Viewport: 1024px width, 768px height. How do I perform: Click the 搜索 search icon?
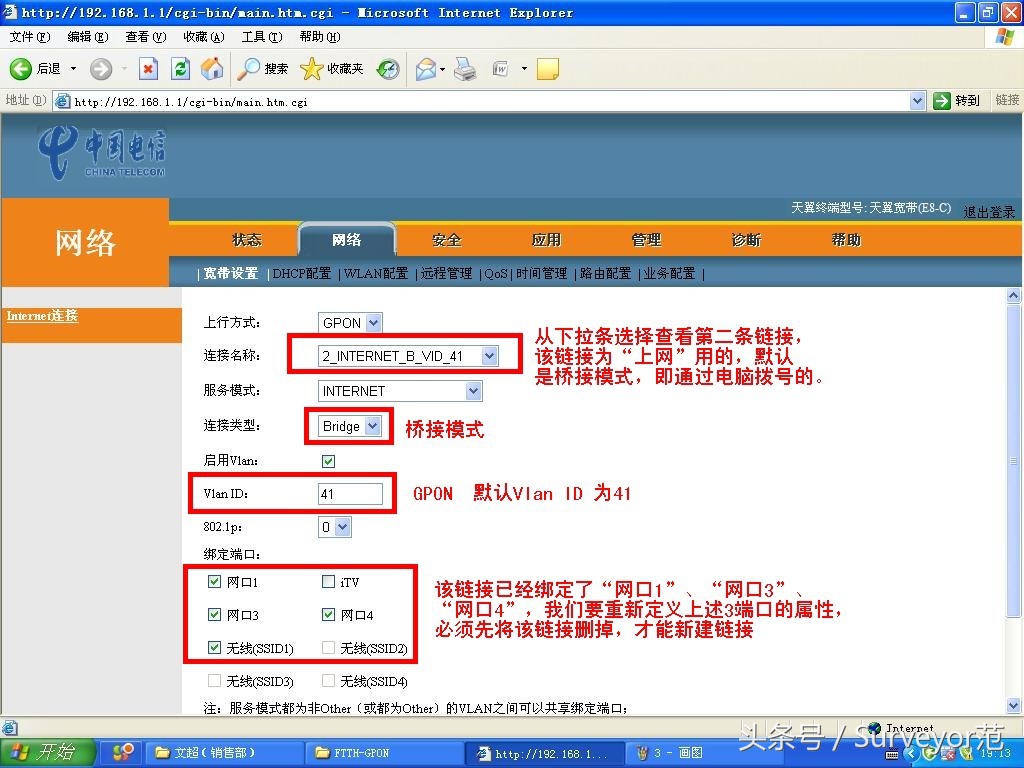click(250, 69)
